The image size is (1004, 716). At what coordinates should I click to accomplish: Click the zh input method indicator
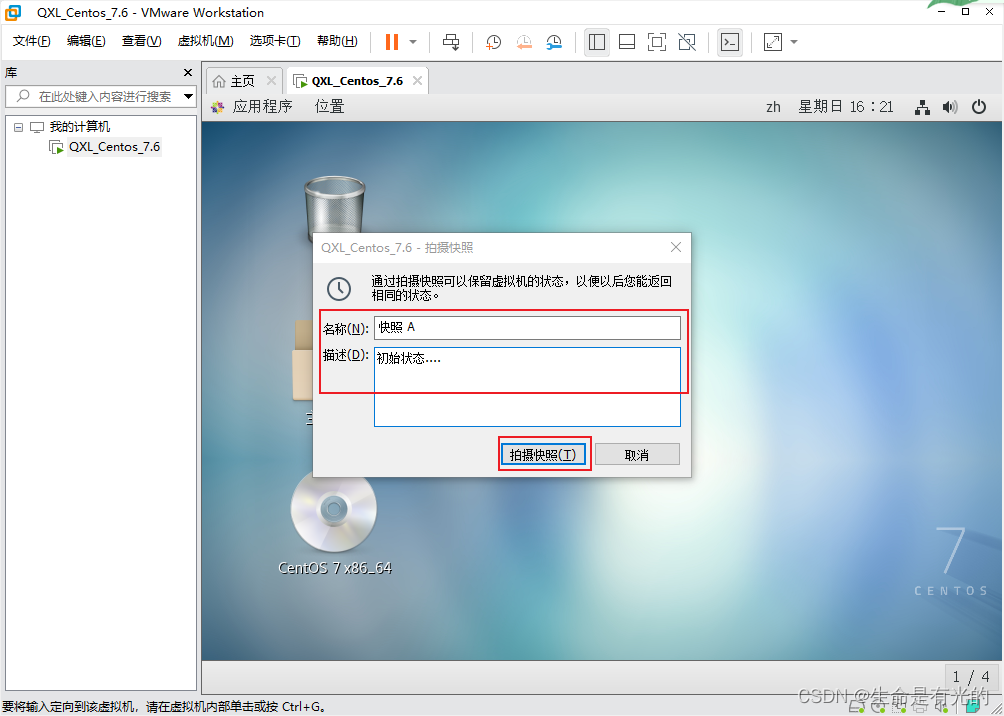click(x=773, y=107)
